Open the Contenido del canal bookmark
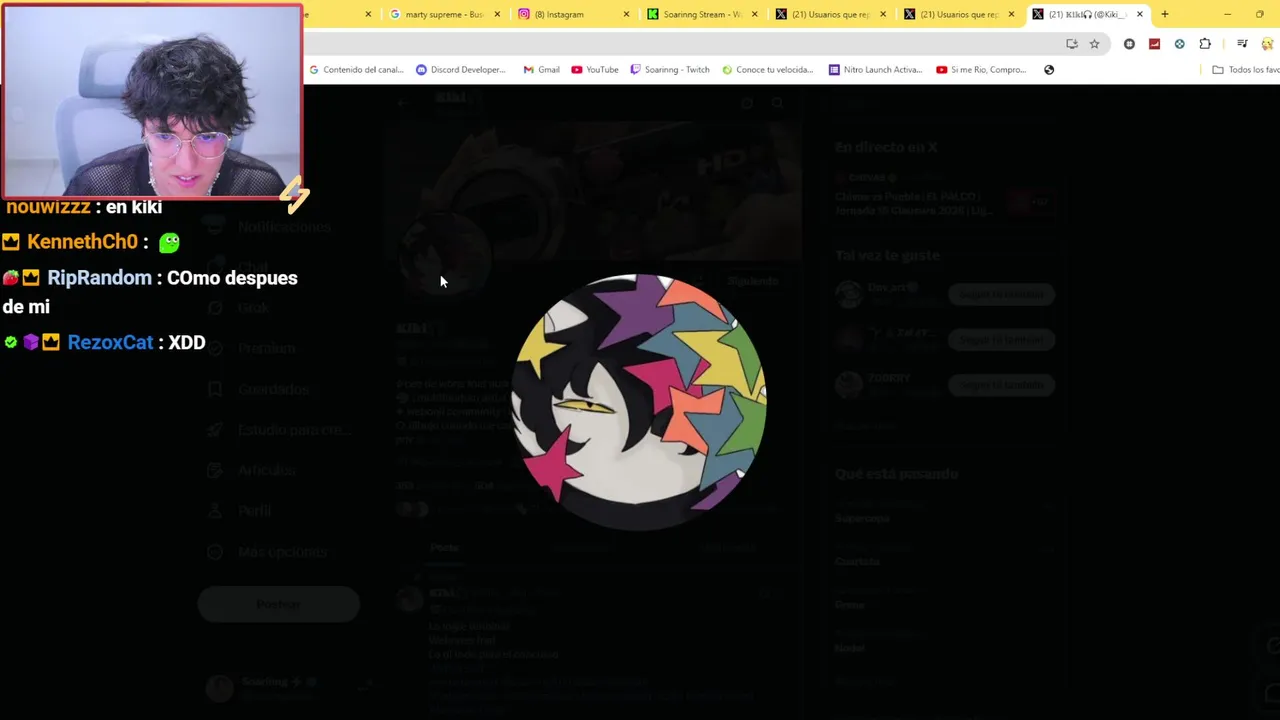The width and height of the screenshot is (1280, 720). click(356, 70)
